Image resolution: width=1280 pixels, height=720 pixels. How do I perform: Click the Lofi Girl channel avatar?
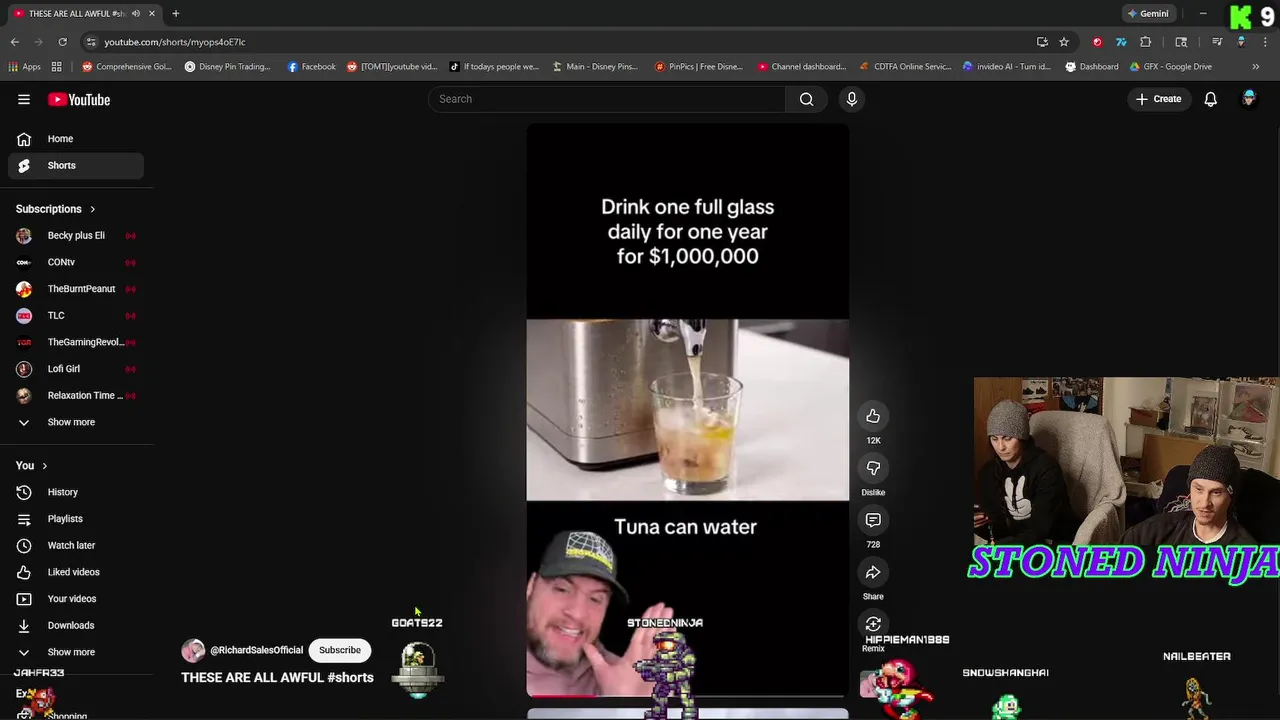tap(24, 369)
